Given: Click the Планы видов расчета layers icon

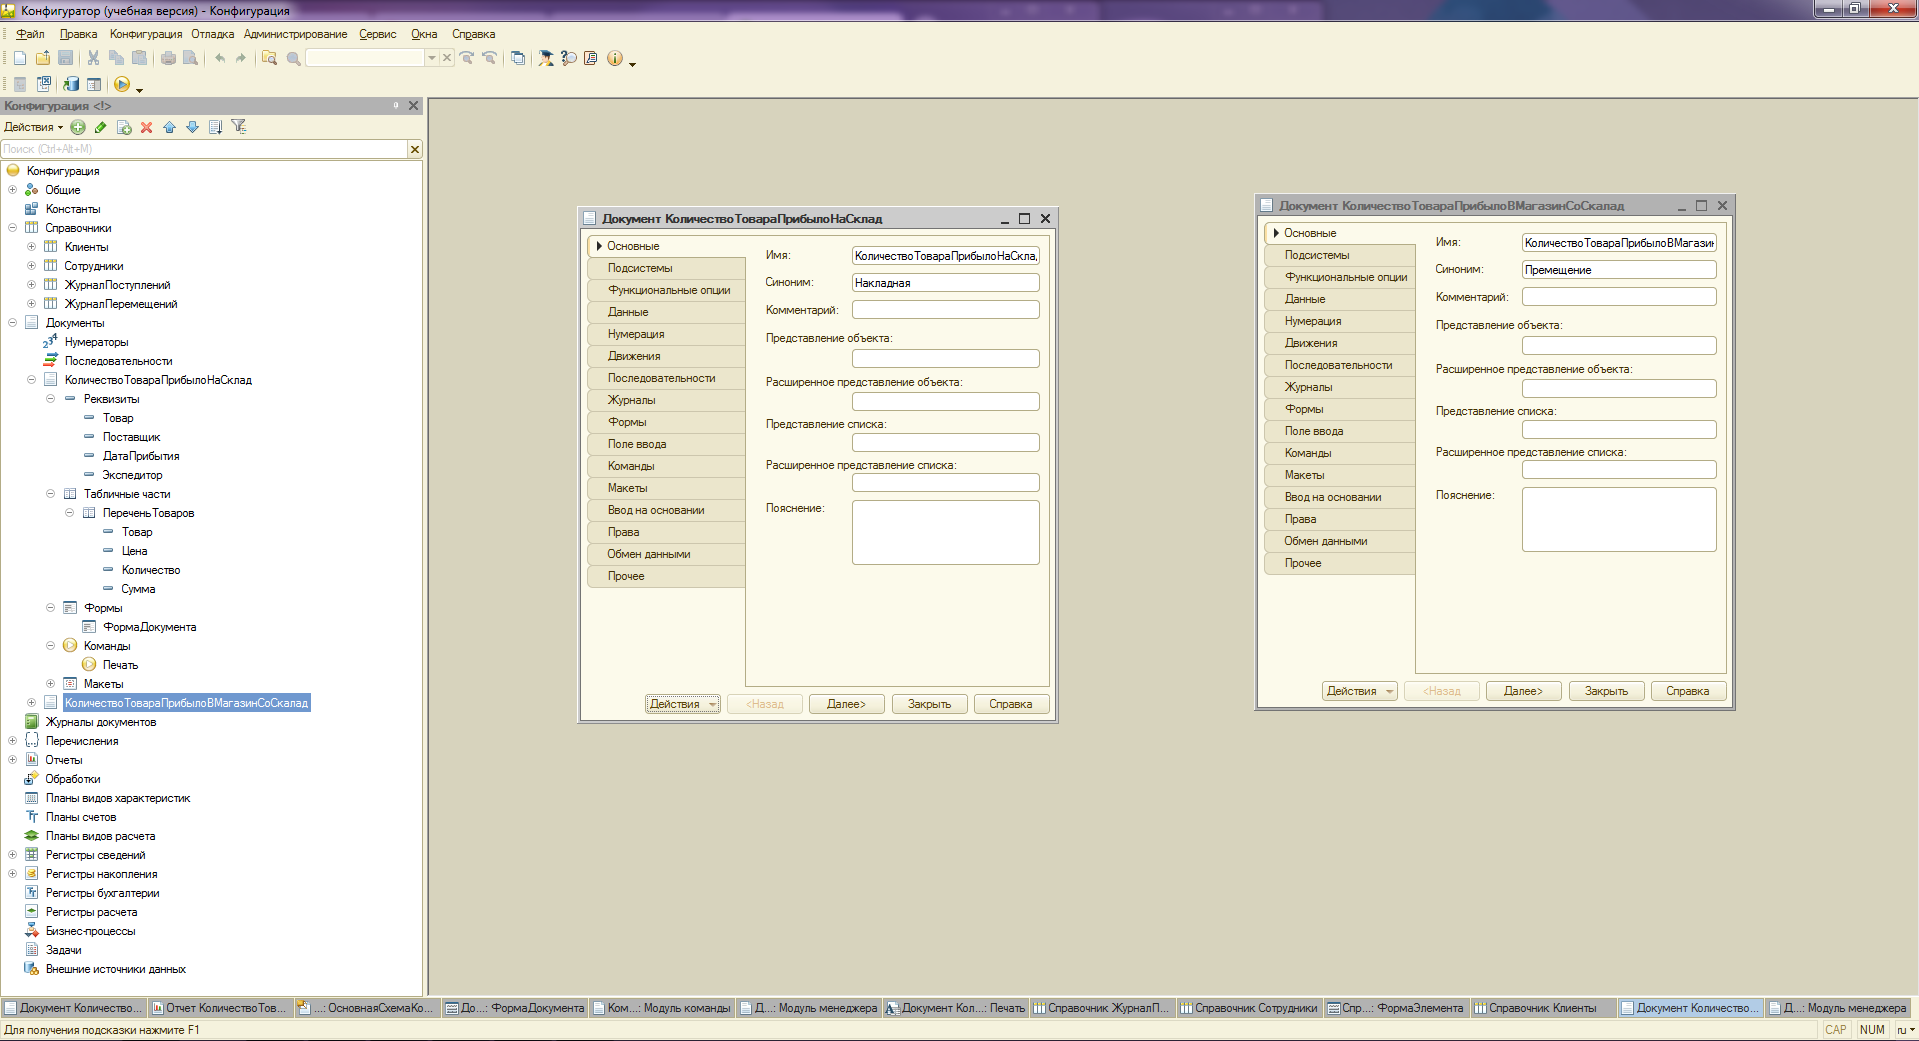Looking at the screenshot, I should click(31, 836).
